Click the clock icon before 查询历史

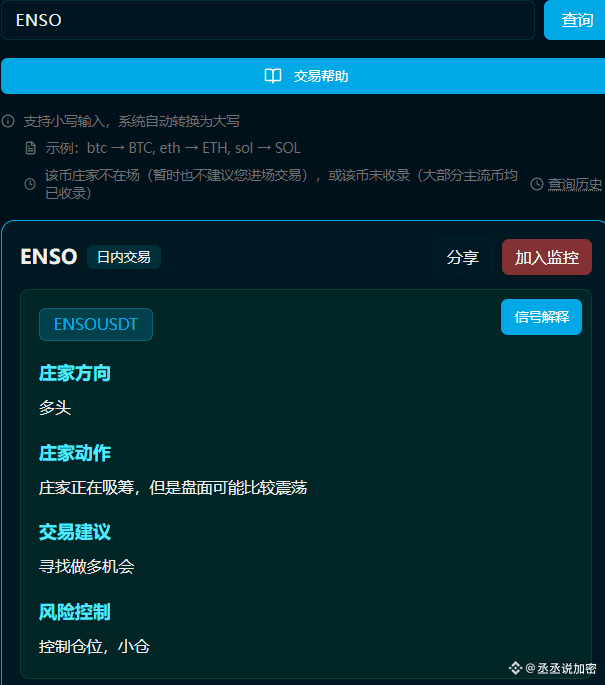537,184
